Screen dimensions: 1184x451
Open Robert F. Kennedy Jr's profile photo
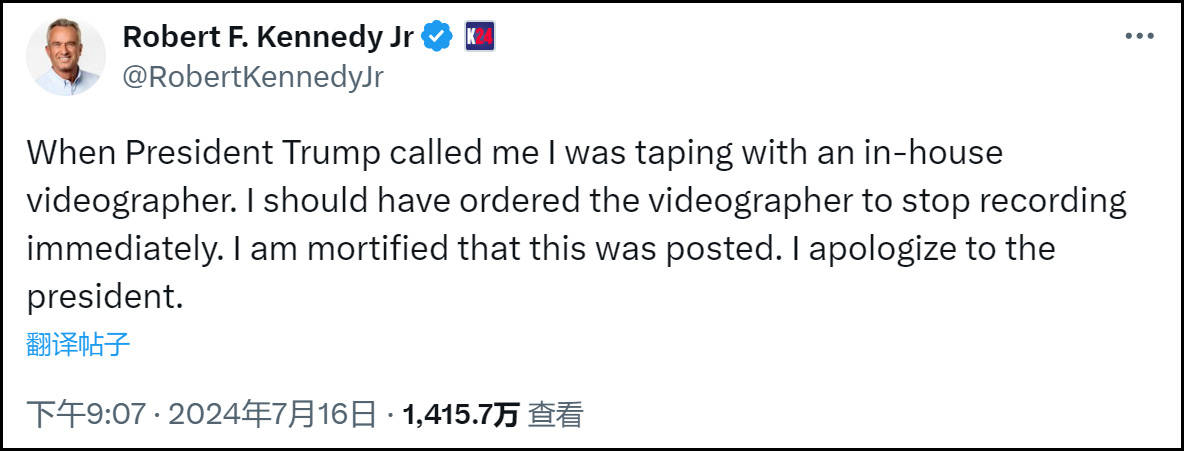pos(65,56)
